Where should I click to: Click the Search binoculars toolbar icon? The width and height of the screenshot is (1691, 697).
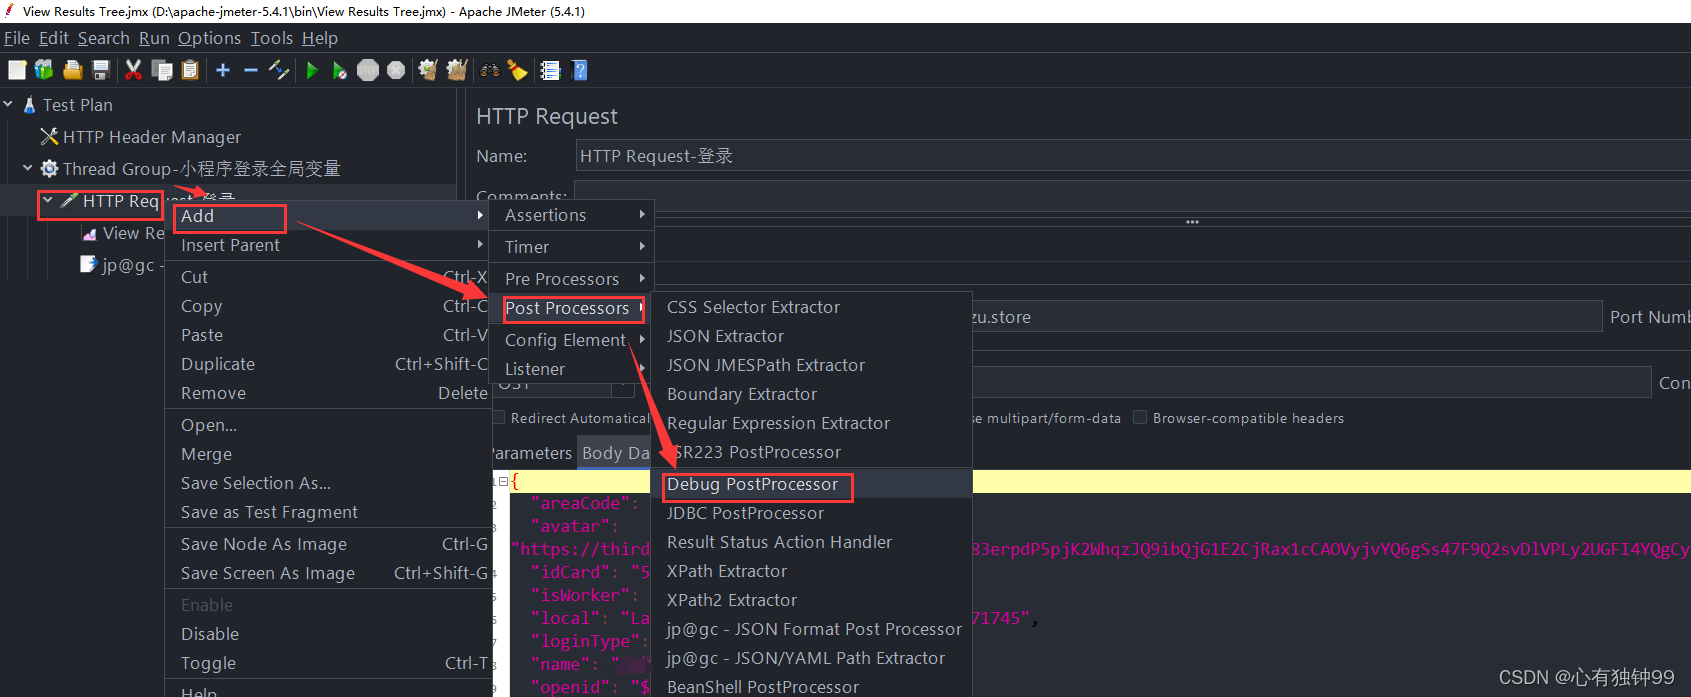click(x=490, y=70)
